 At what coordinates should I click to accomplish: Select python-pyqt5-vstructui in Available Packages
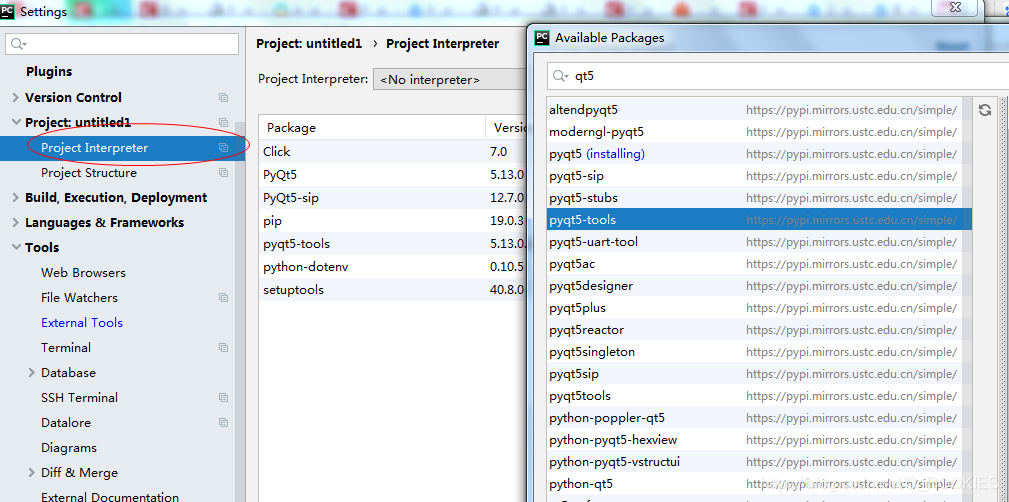(754, 461)
